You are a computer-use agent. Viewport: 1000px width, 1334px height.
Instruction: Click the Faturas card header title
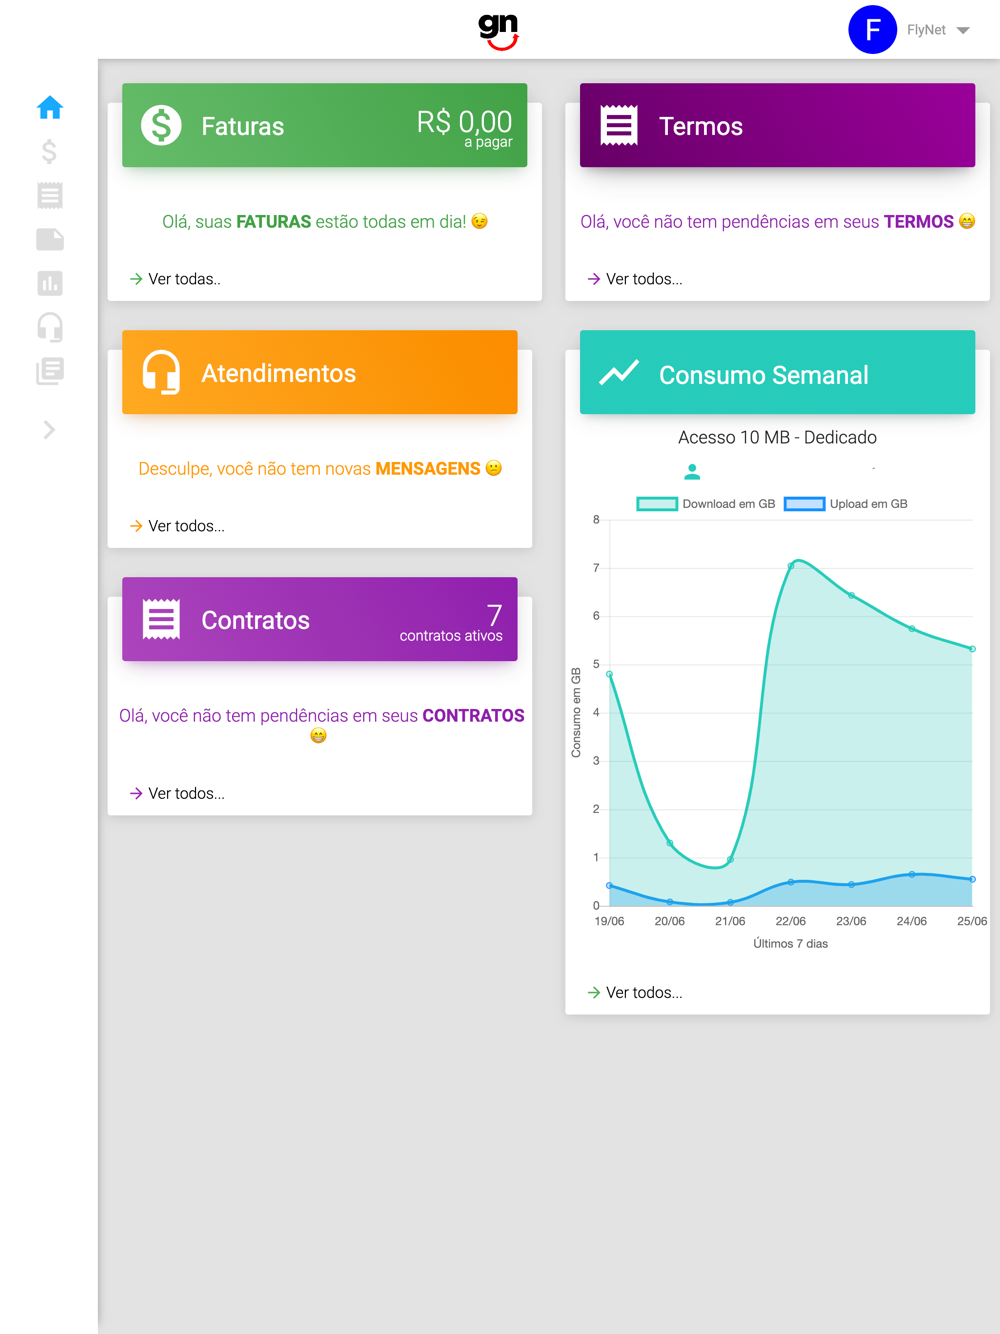(x=242, y=126)
